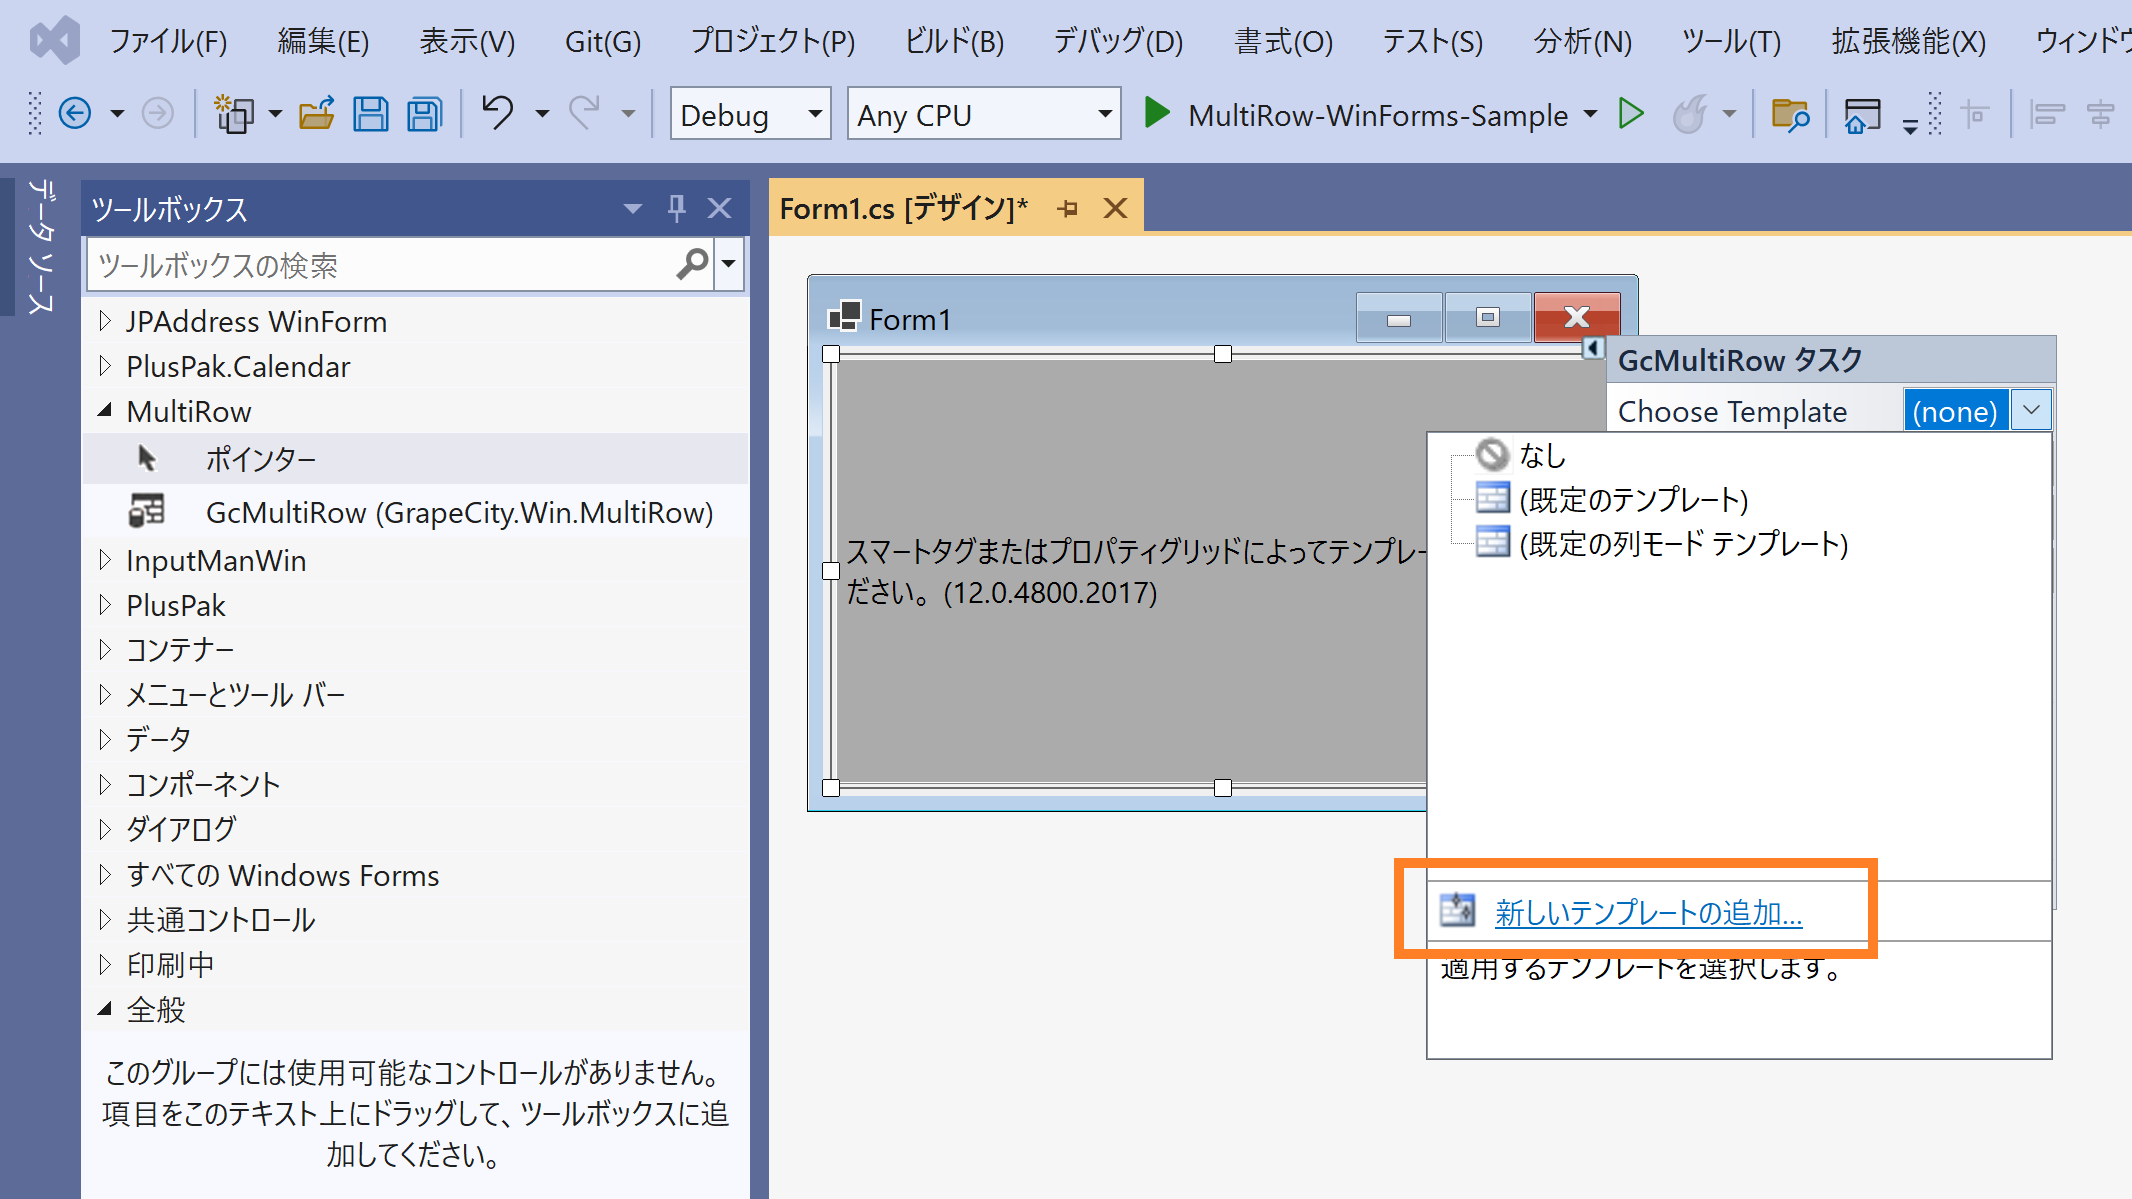Click the Visual Studio logo icon
This screenshot has width=2132, height=1199.
pyautogui.click(x=55, y=41)
